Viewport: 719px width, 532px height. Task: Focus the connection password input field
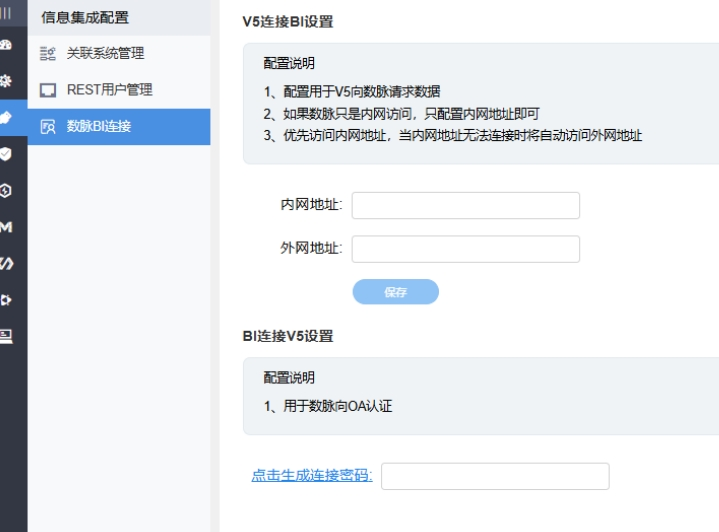(495, 476)
